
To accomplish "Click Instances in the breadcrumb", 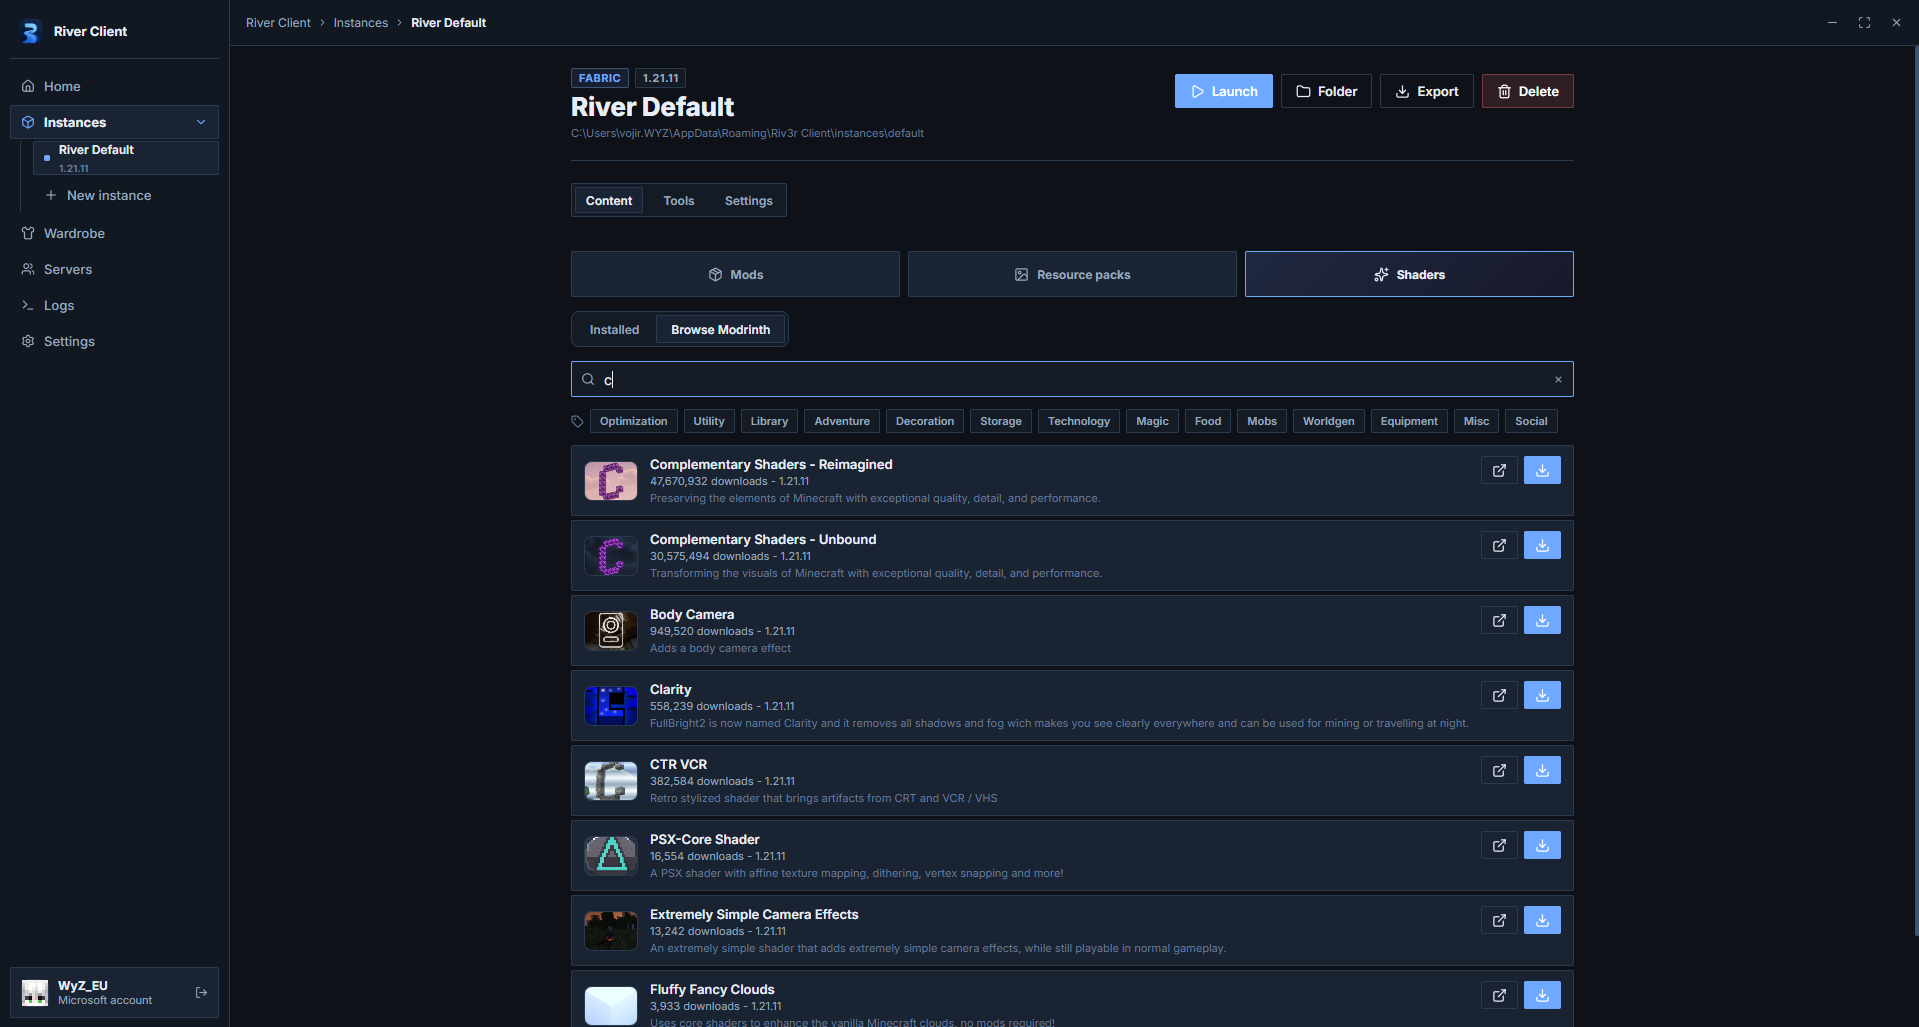I will point(361,22).
